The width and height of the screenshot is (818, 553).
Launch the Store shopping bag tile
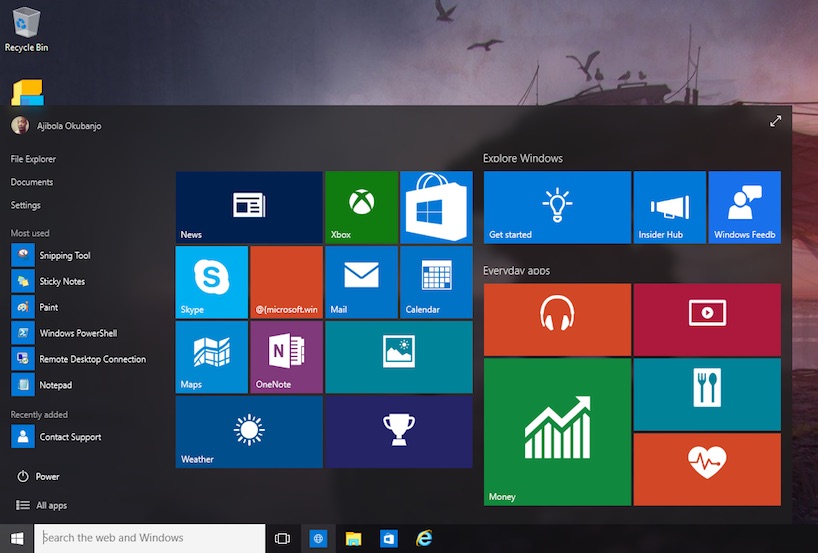click(436, 207)
